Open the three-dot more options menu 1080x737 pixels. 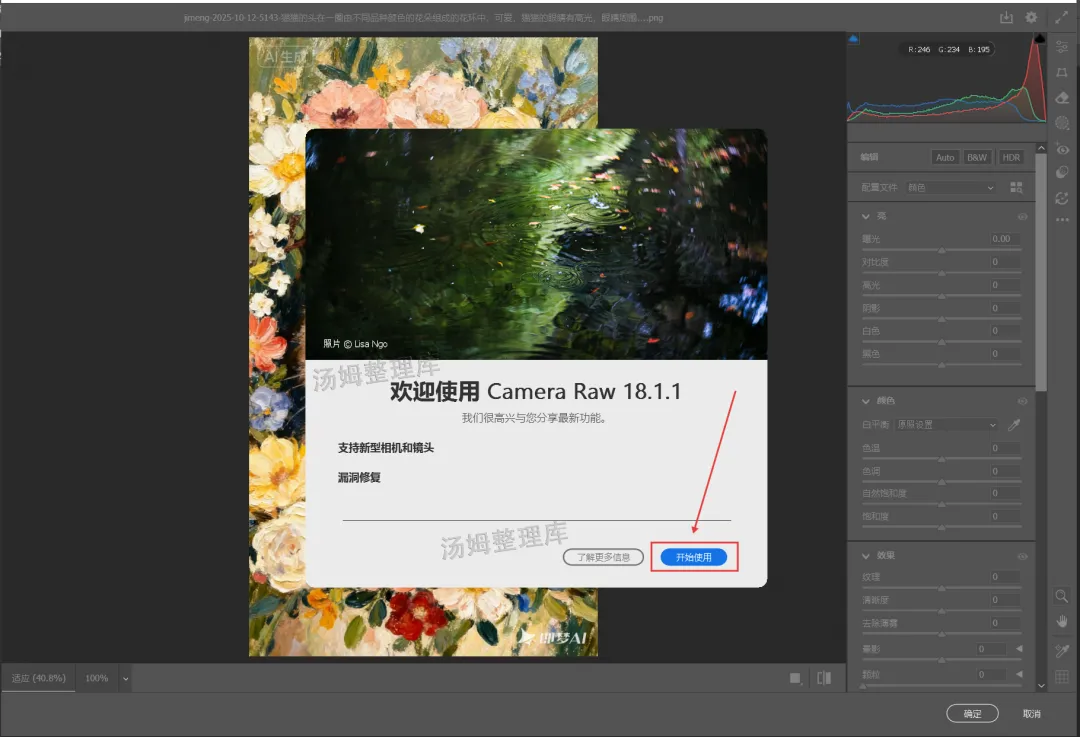coord(1062,220)
